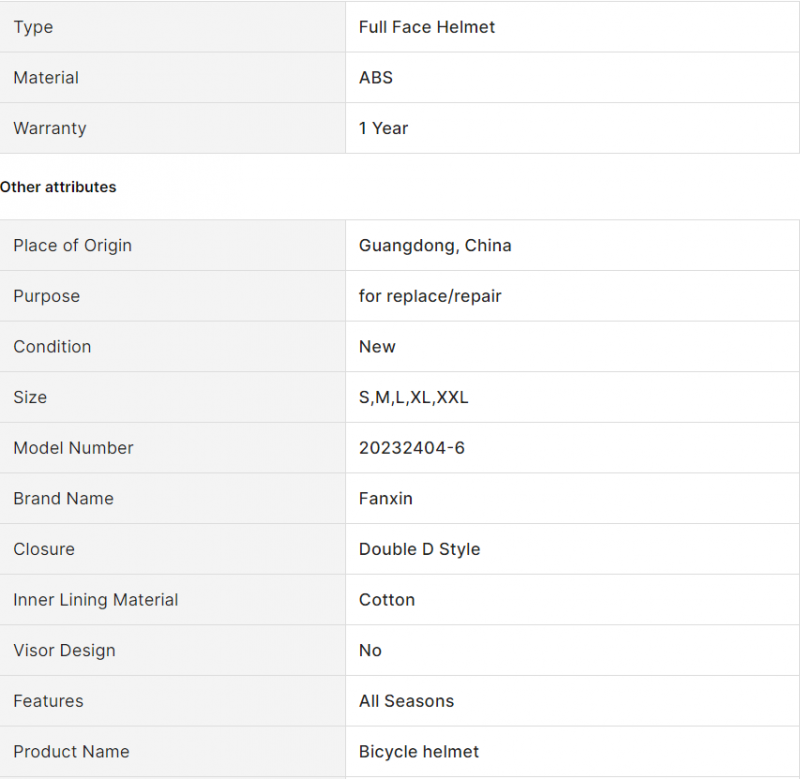Select the ABS material value
This screenshot has height=779, width=800.
tap(376, 78)
